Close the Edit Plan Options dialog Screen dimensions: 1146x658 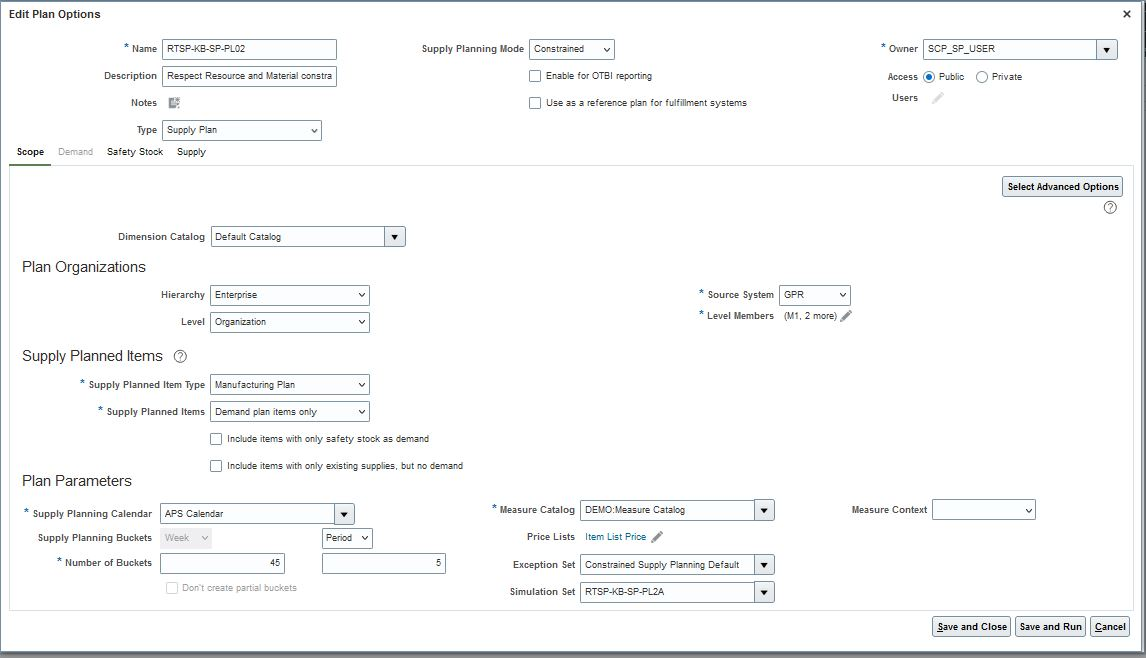pos(1126,14)
